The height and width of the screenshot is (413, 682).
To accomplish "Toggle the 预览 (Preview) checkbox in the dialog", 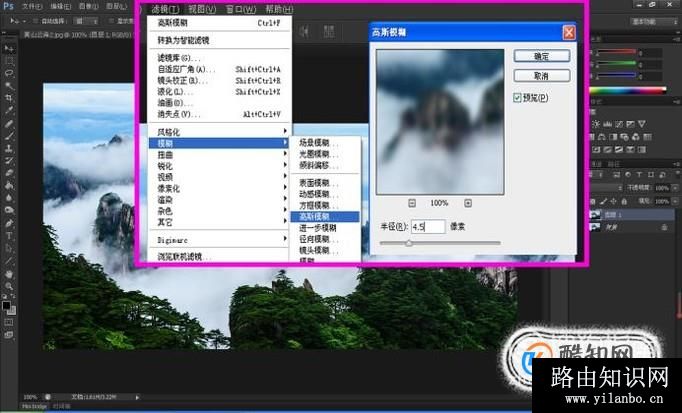I will [x=517, y=98].
